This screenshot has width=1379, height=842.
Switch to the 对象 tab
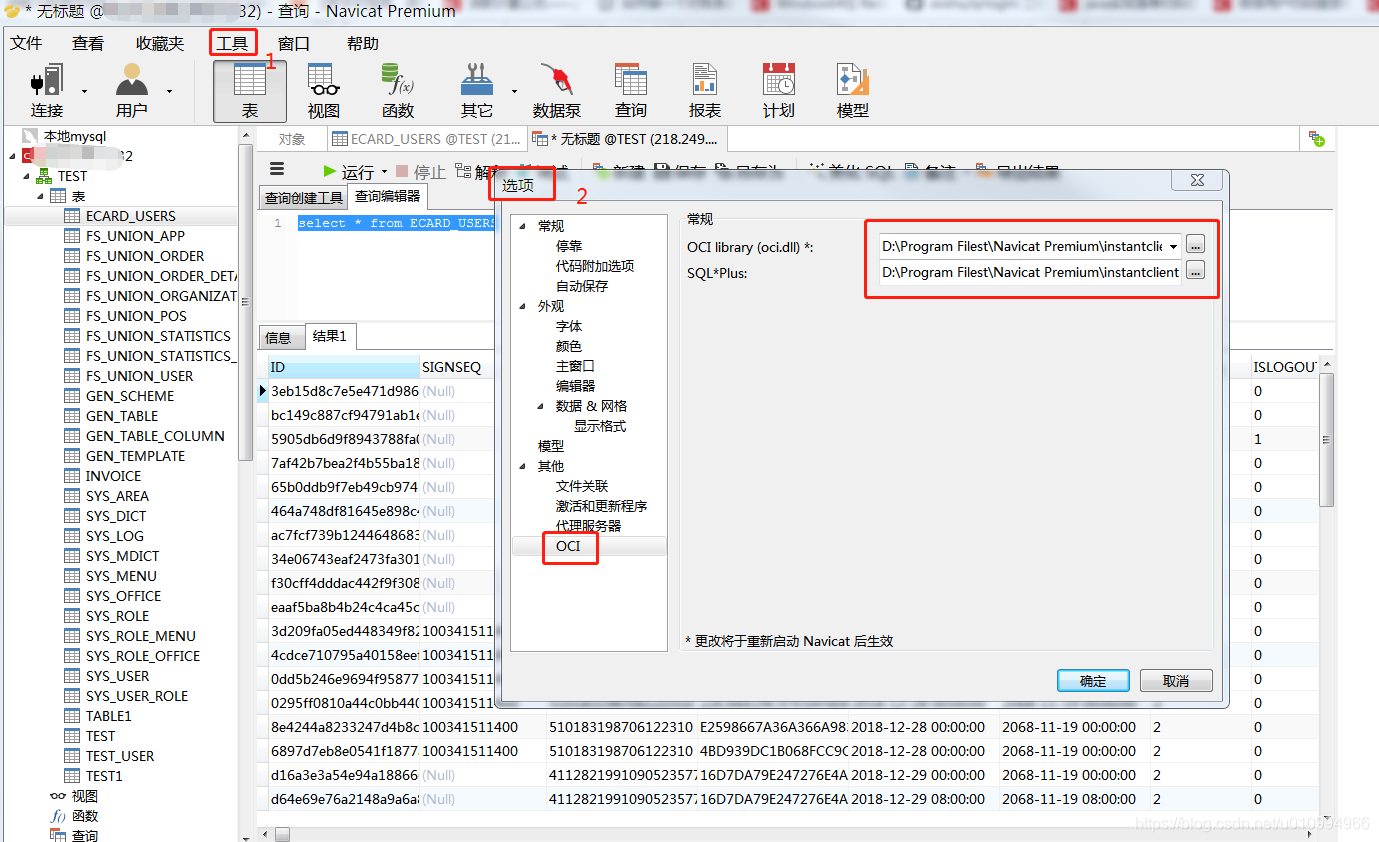(292, 139)
